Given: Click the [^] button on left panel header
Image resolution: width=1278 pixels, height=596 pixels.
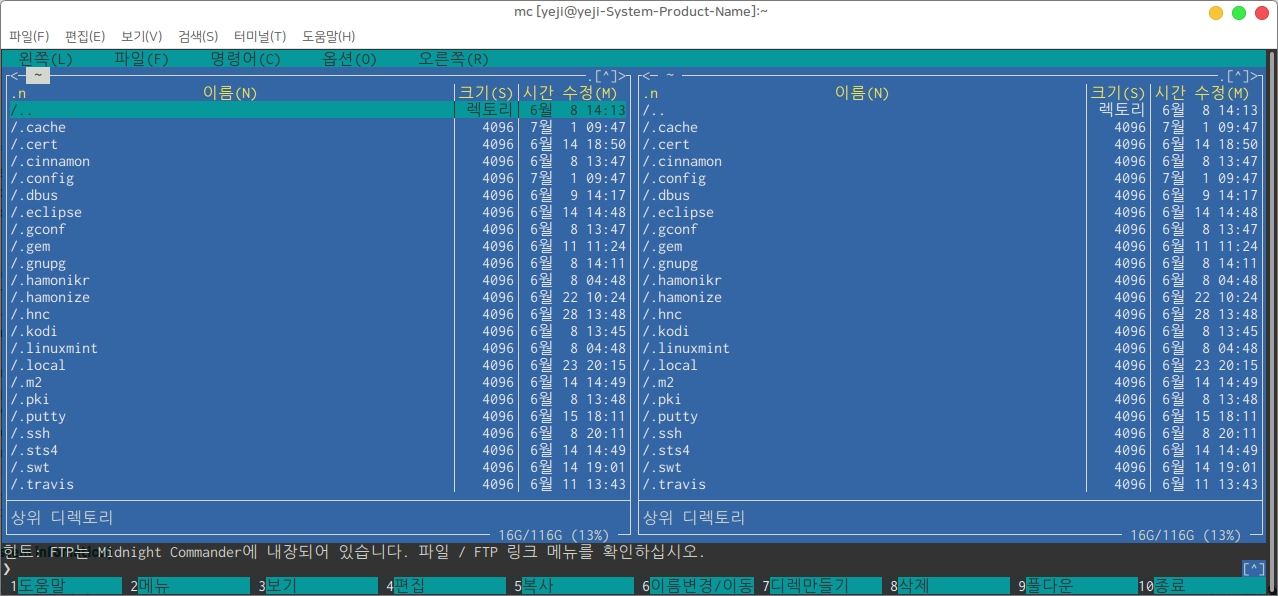Looking at the screenshot, I should click(x=606, y=75).
